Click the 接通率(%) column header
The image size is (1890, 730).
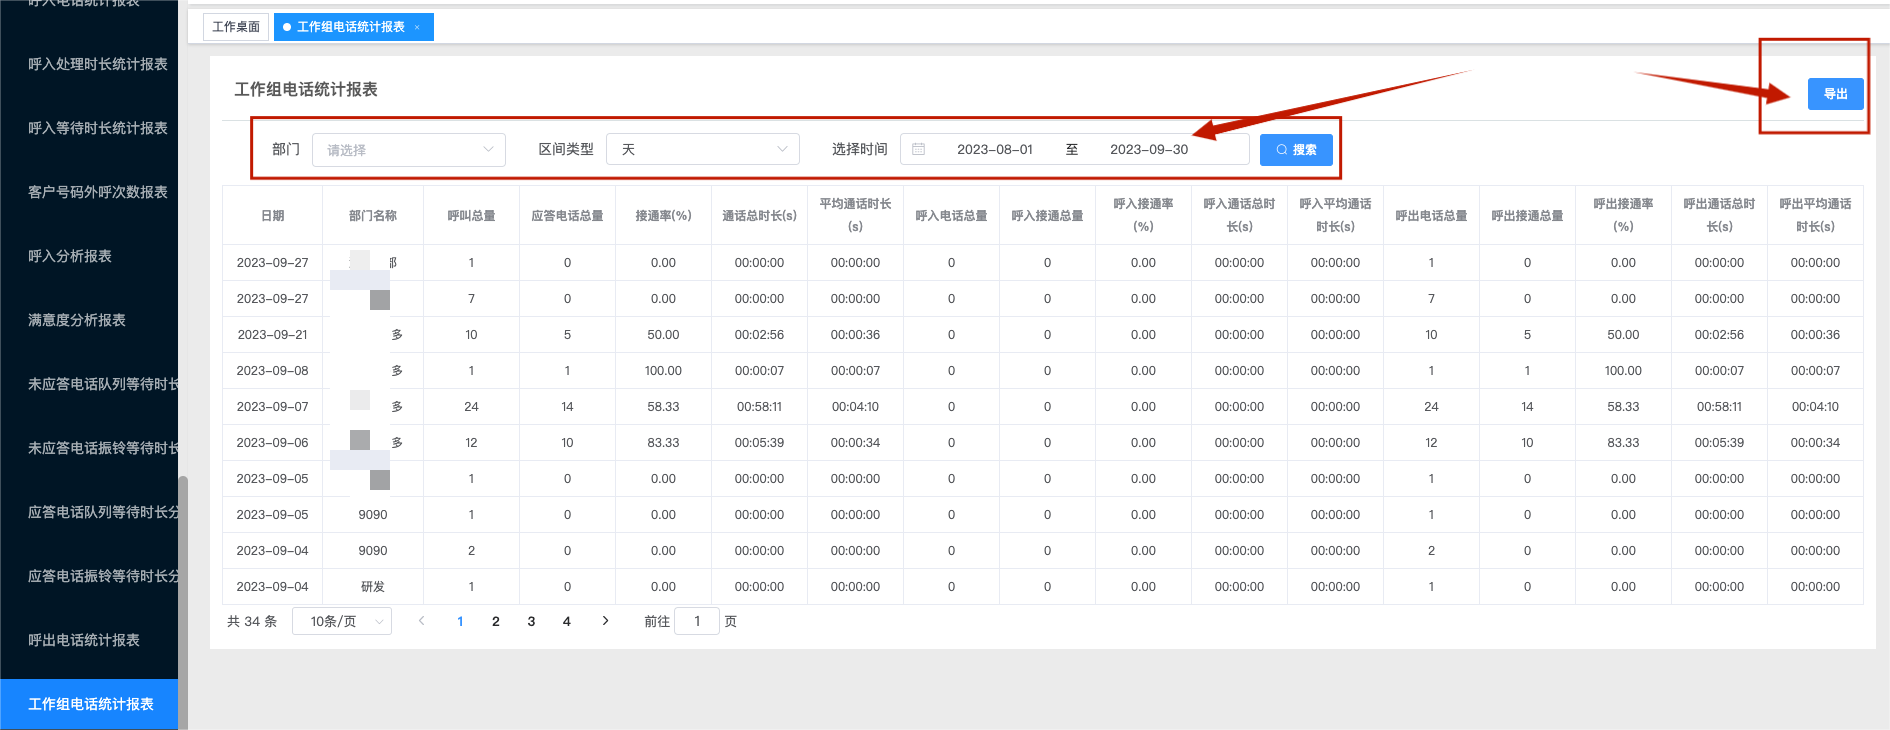(x=663, y=215)
